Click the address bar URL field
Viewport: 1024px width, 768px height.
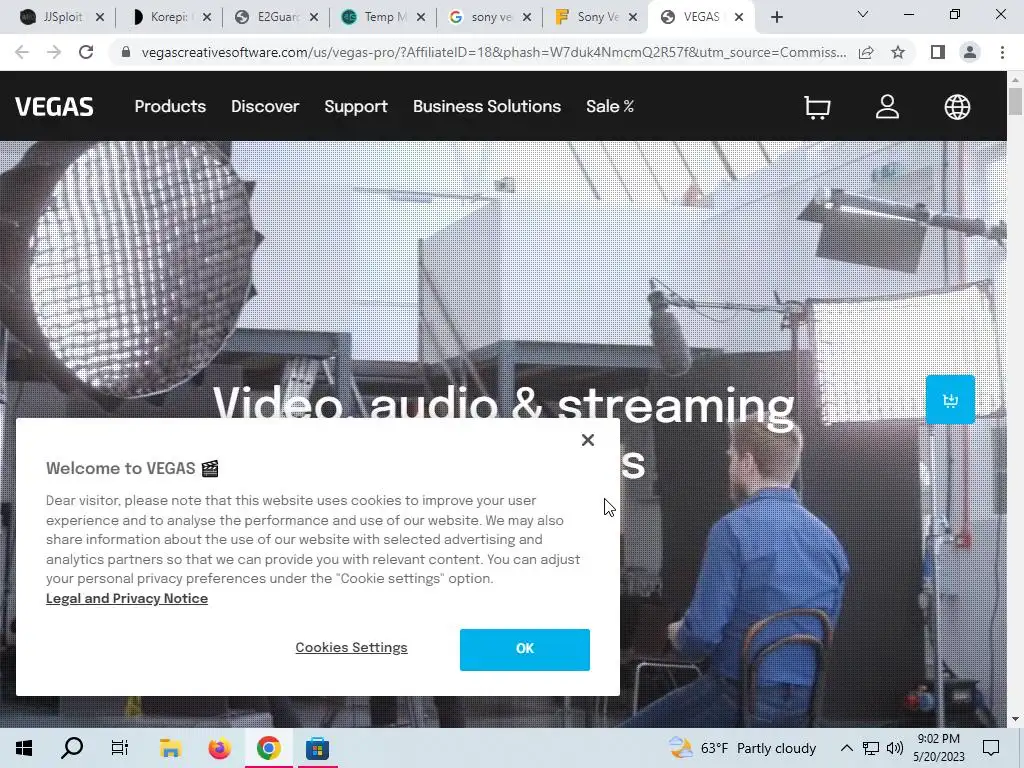493,52
